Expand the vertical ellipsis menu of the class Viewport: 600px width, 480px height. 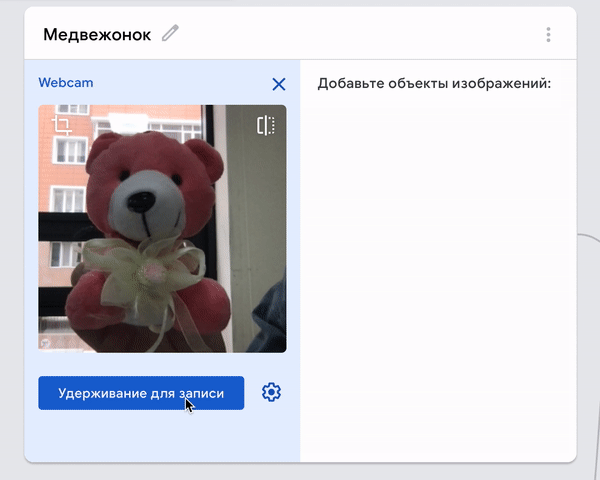(x=548, y=34)
